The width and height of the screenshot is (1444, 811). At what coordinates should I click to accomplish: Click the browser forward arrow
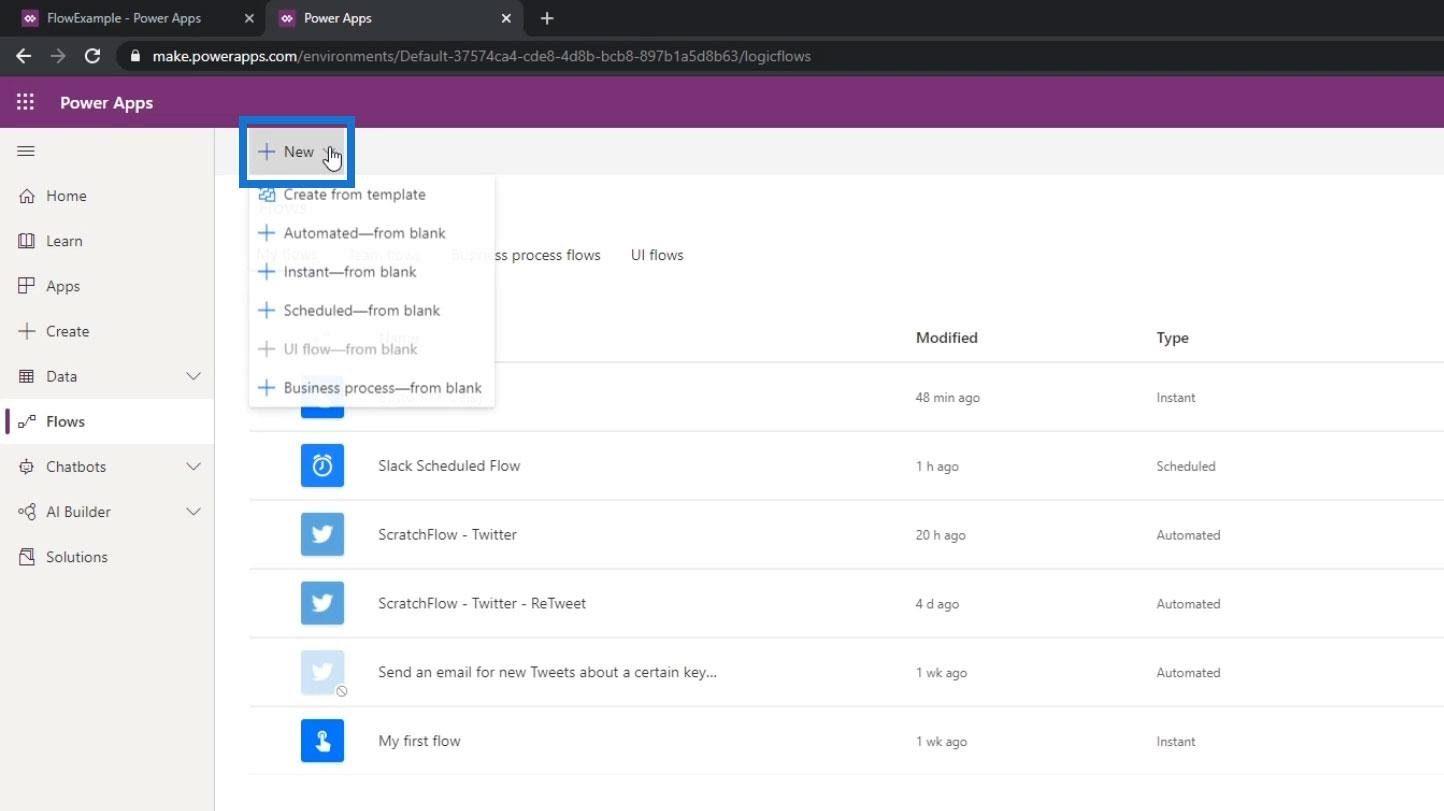58,56
